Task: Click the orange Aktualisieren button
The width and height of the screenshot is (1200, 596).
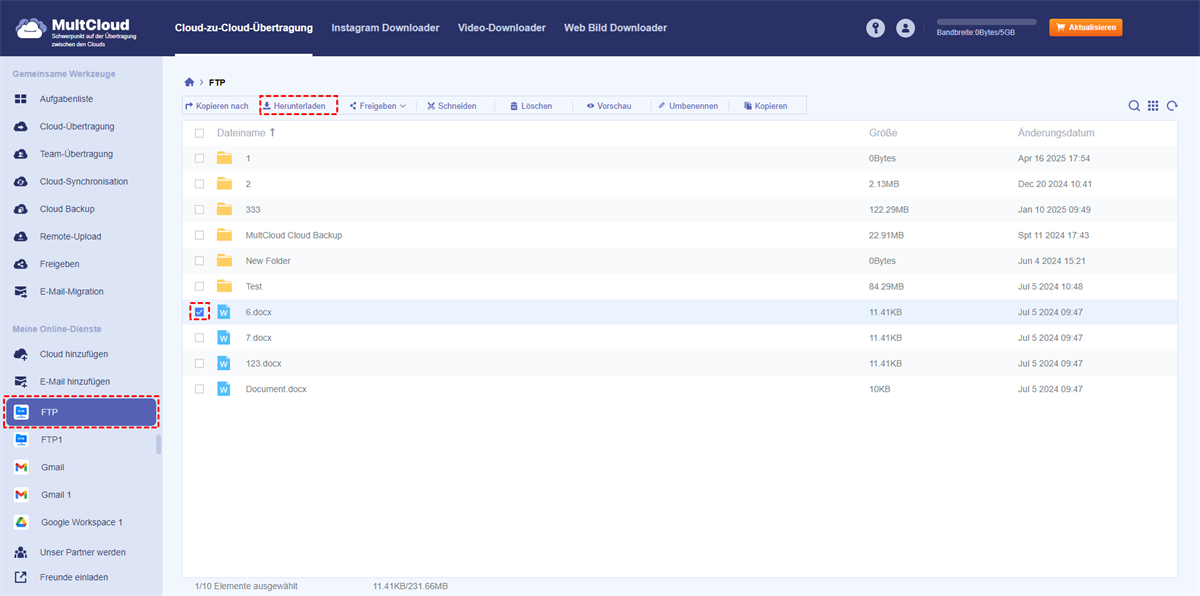Action: (1085, 28)
